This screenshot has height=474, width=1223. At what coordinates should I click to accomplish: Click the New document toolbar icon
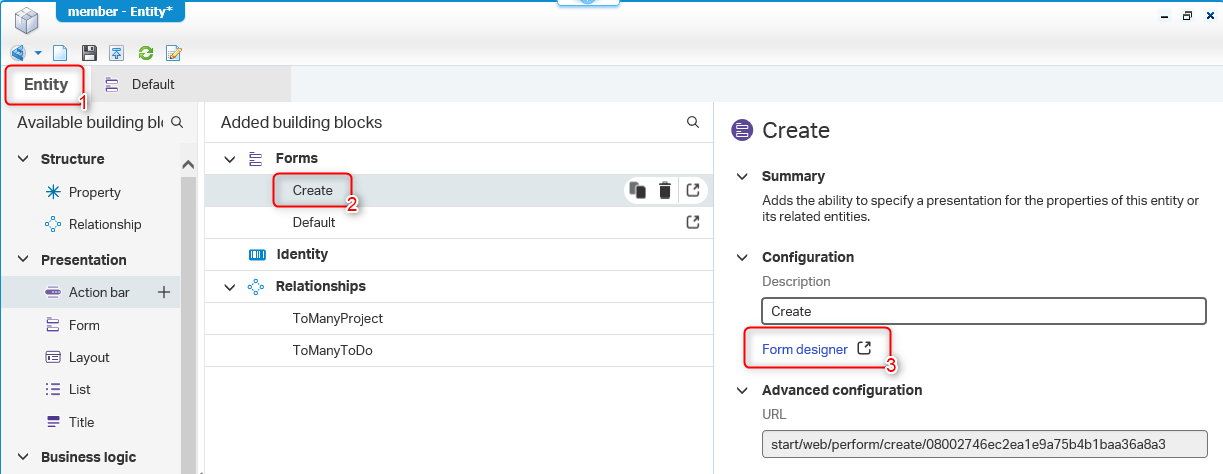point(61,53)
